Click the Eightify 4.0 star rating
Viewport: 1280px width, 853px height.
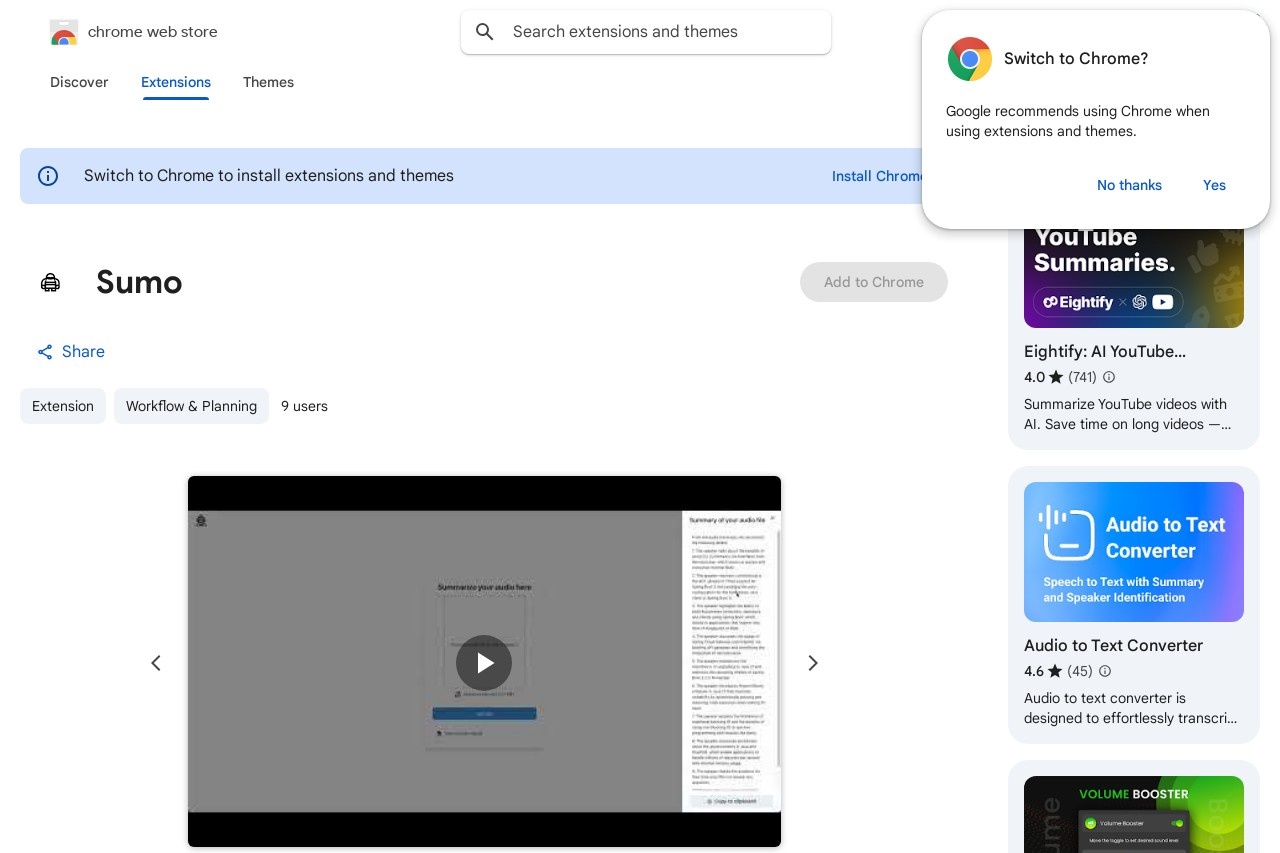1044,377
